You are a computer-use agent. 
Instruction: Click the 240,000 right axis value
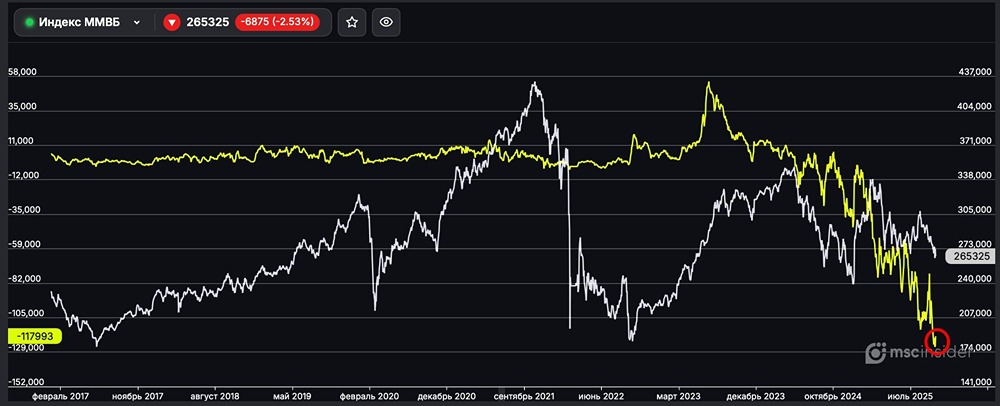975,279
